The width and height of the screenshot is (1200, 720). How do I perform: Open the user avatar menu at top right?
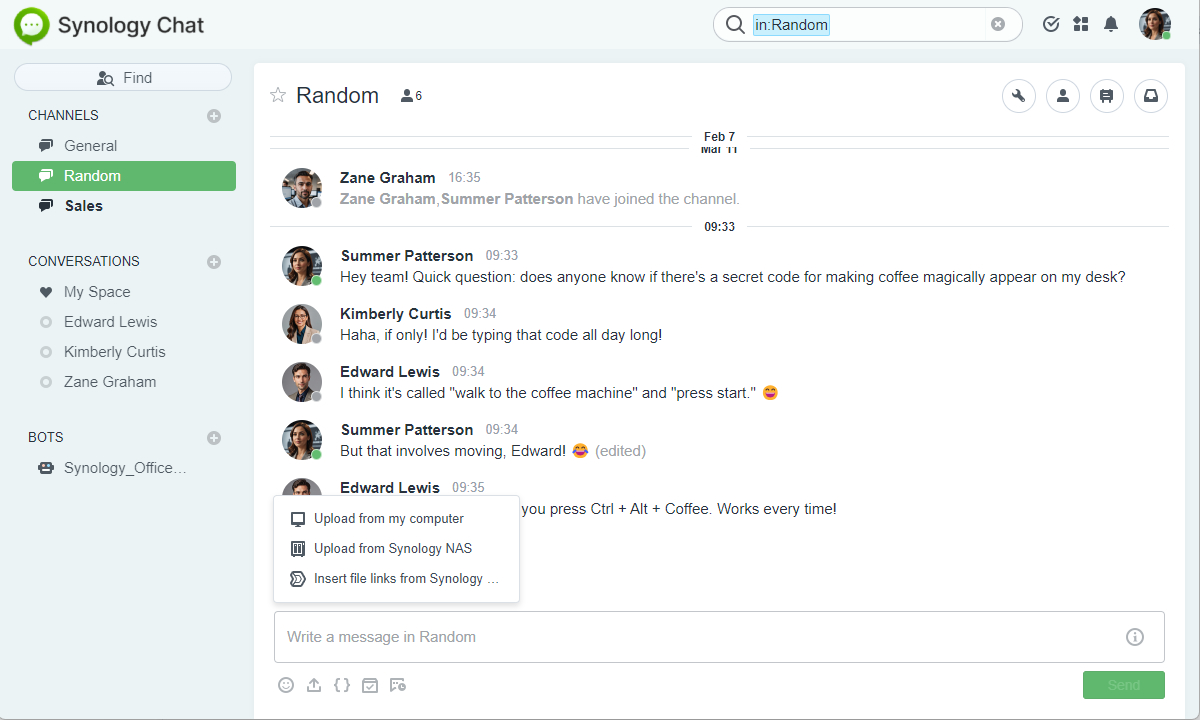click(1154, 24)
